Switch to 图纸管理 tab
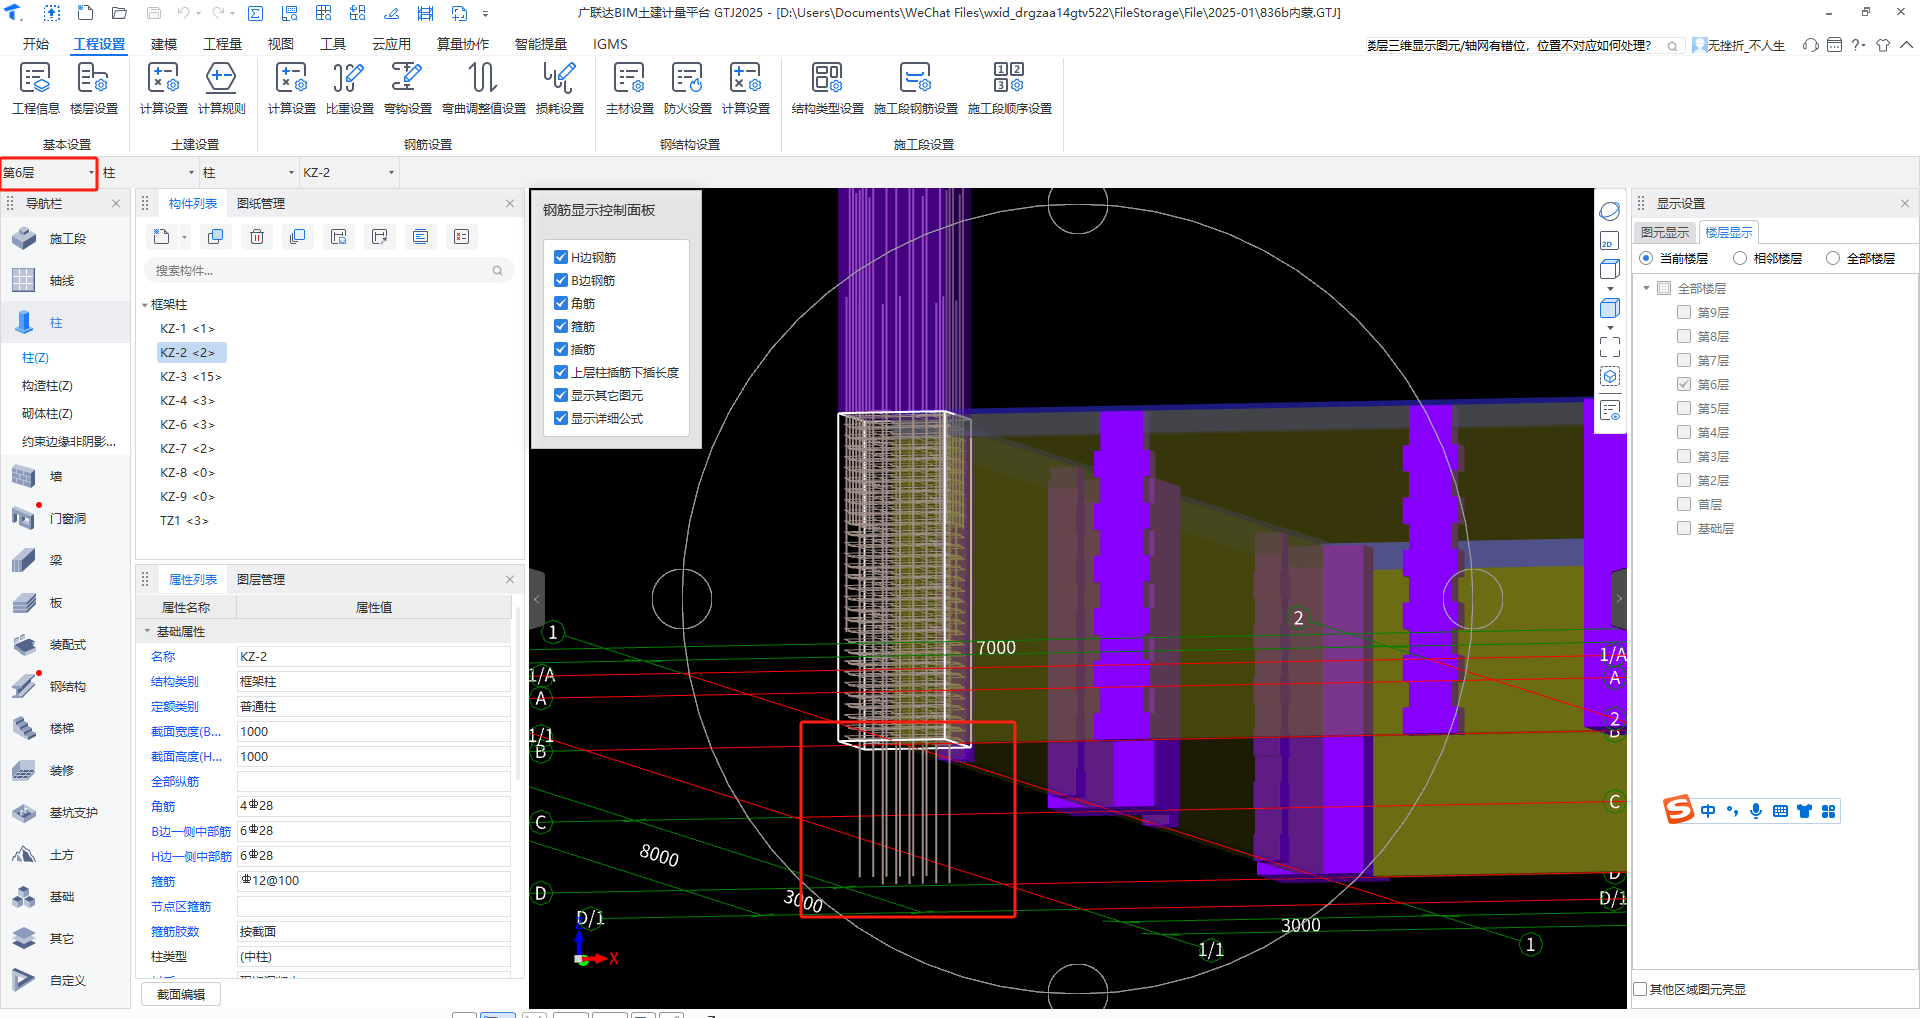 point(261,203)
